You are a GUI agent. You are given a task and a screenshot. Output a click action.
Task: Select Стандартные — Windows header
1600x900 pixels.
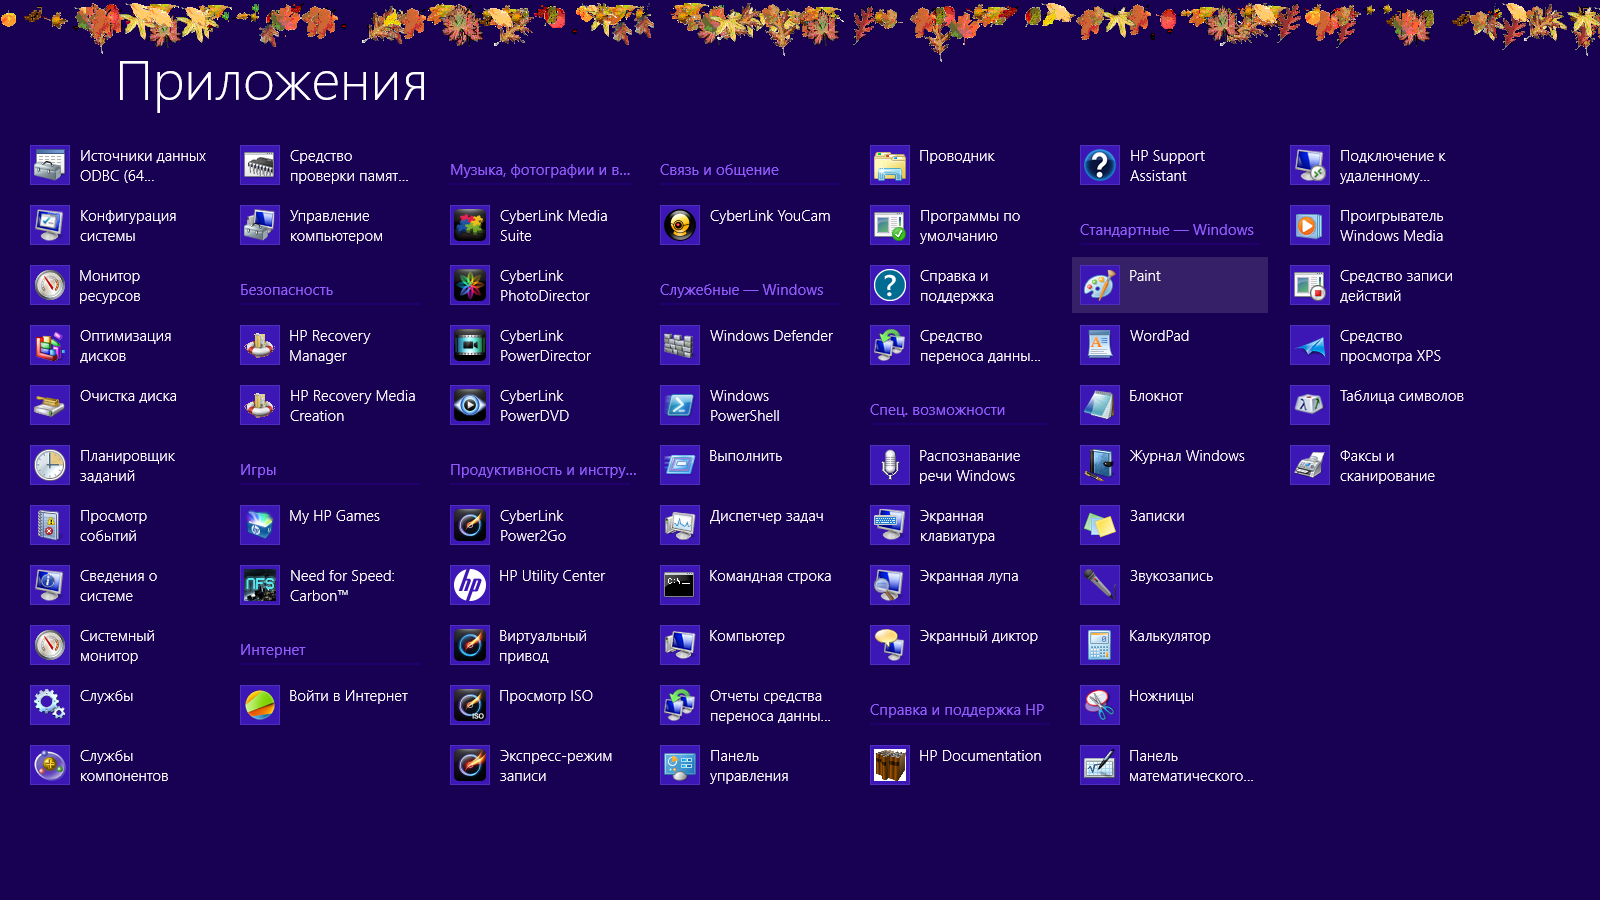(1166, 230)
